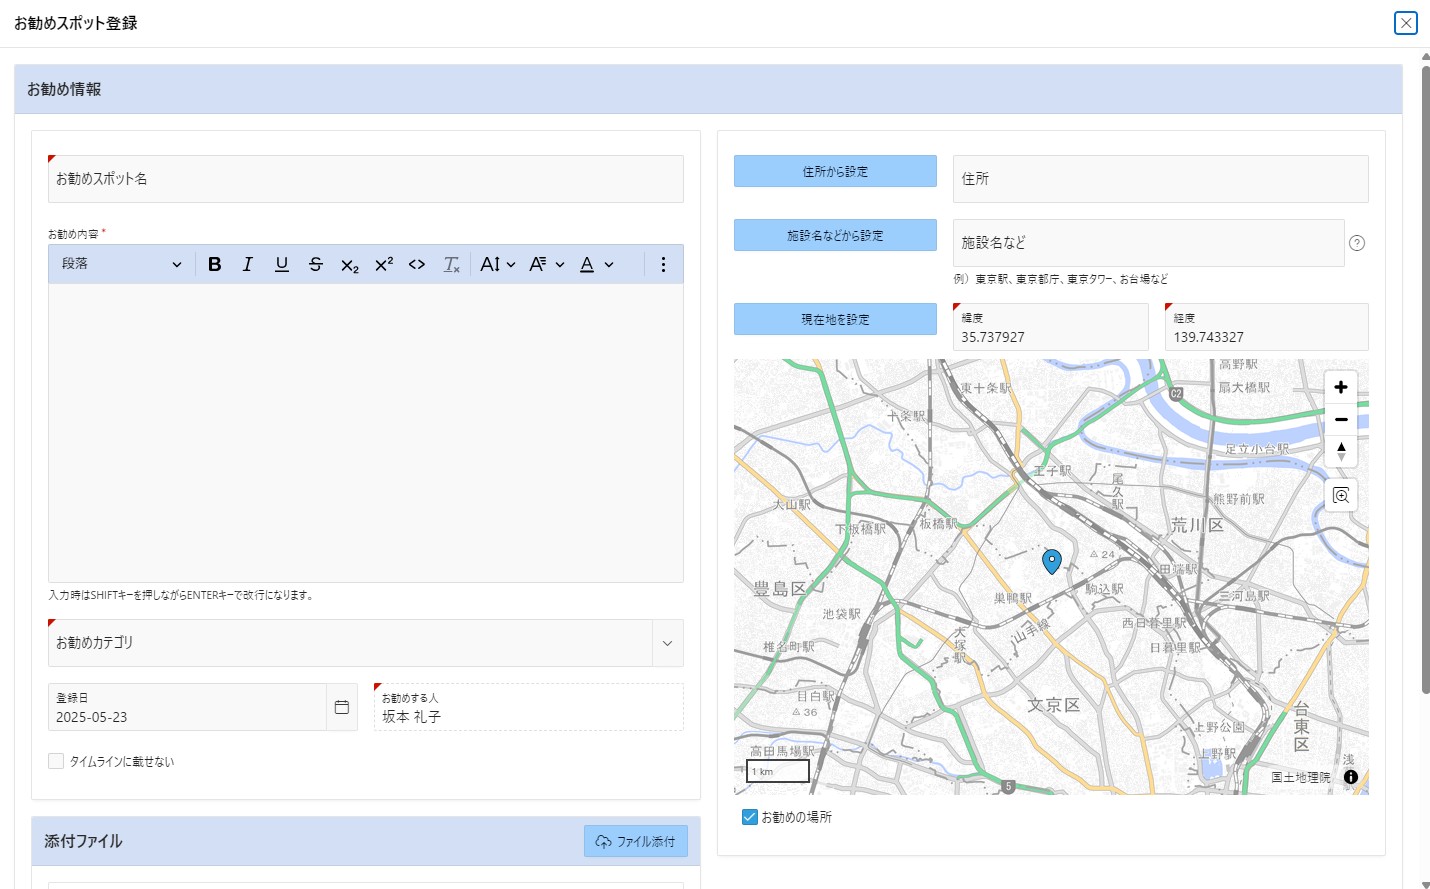The height and width of the screenshot is (889, 1430).
Task: Click 添付ファイル section header
Action: 366,841
